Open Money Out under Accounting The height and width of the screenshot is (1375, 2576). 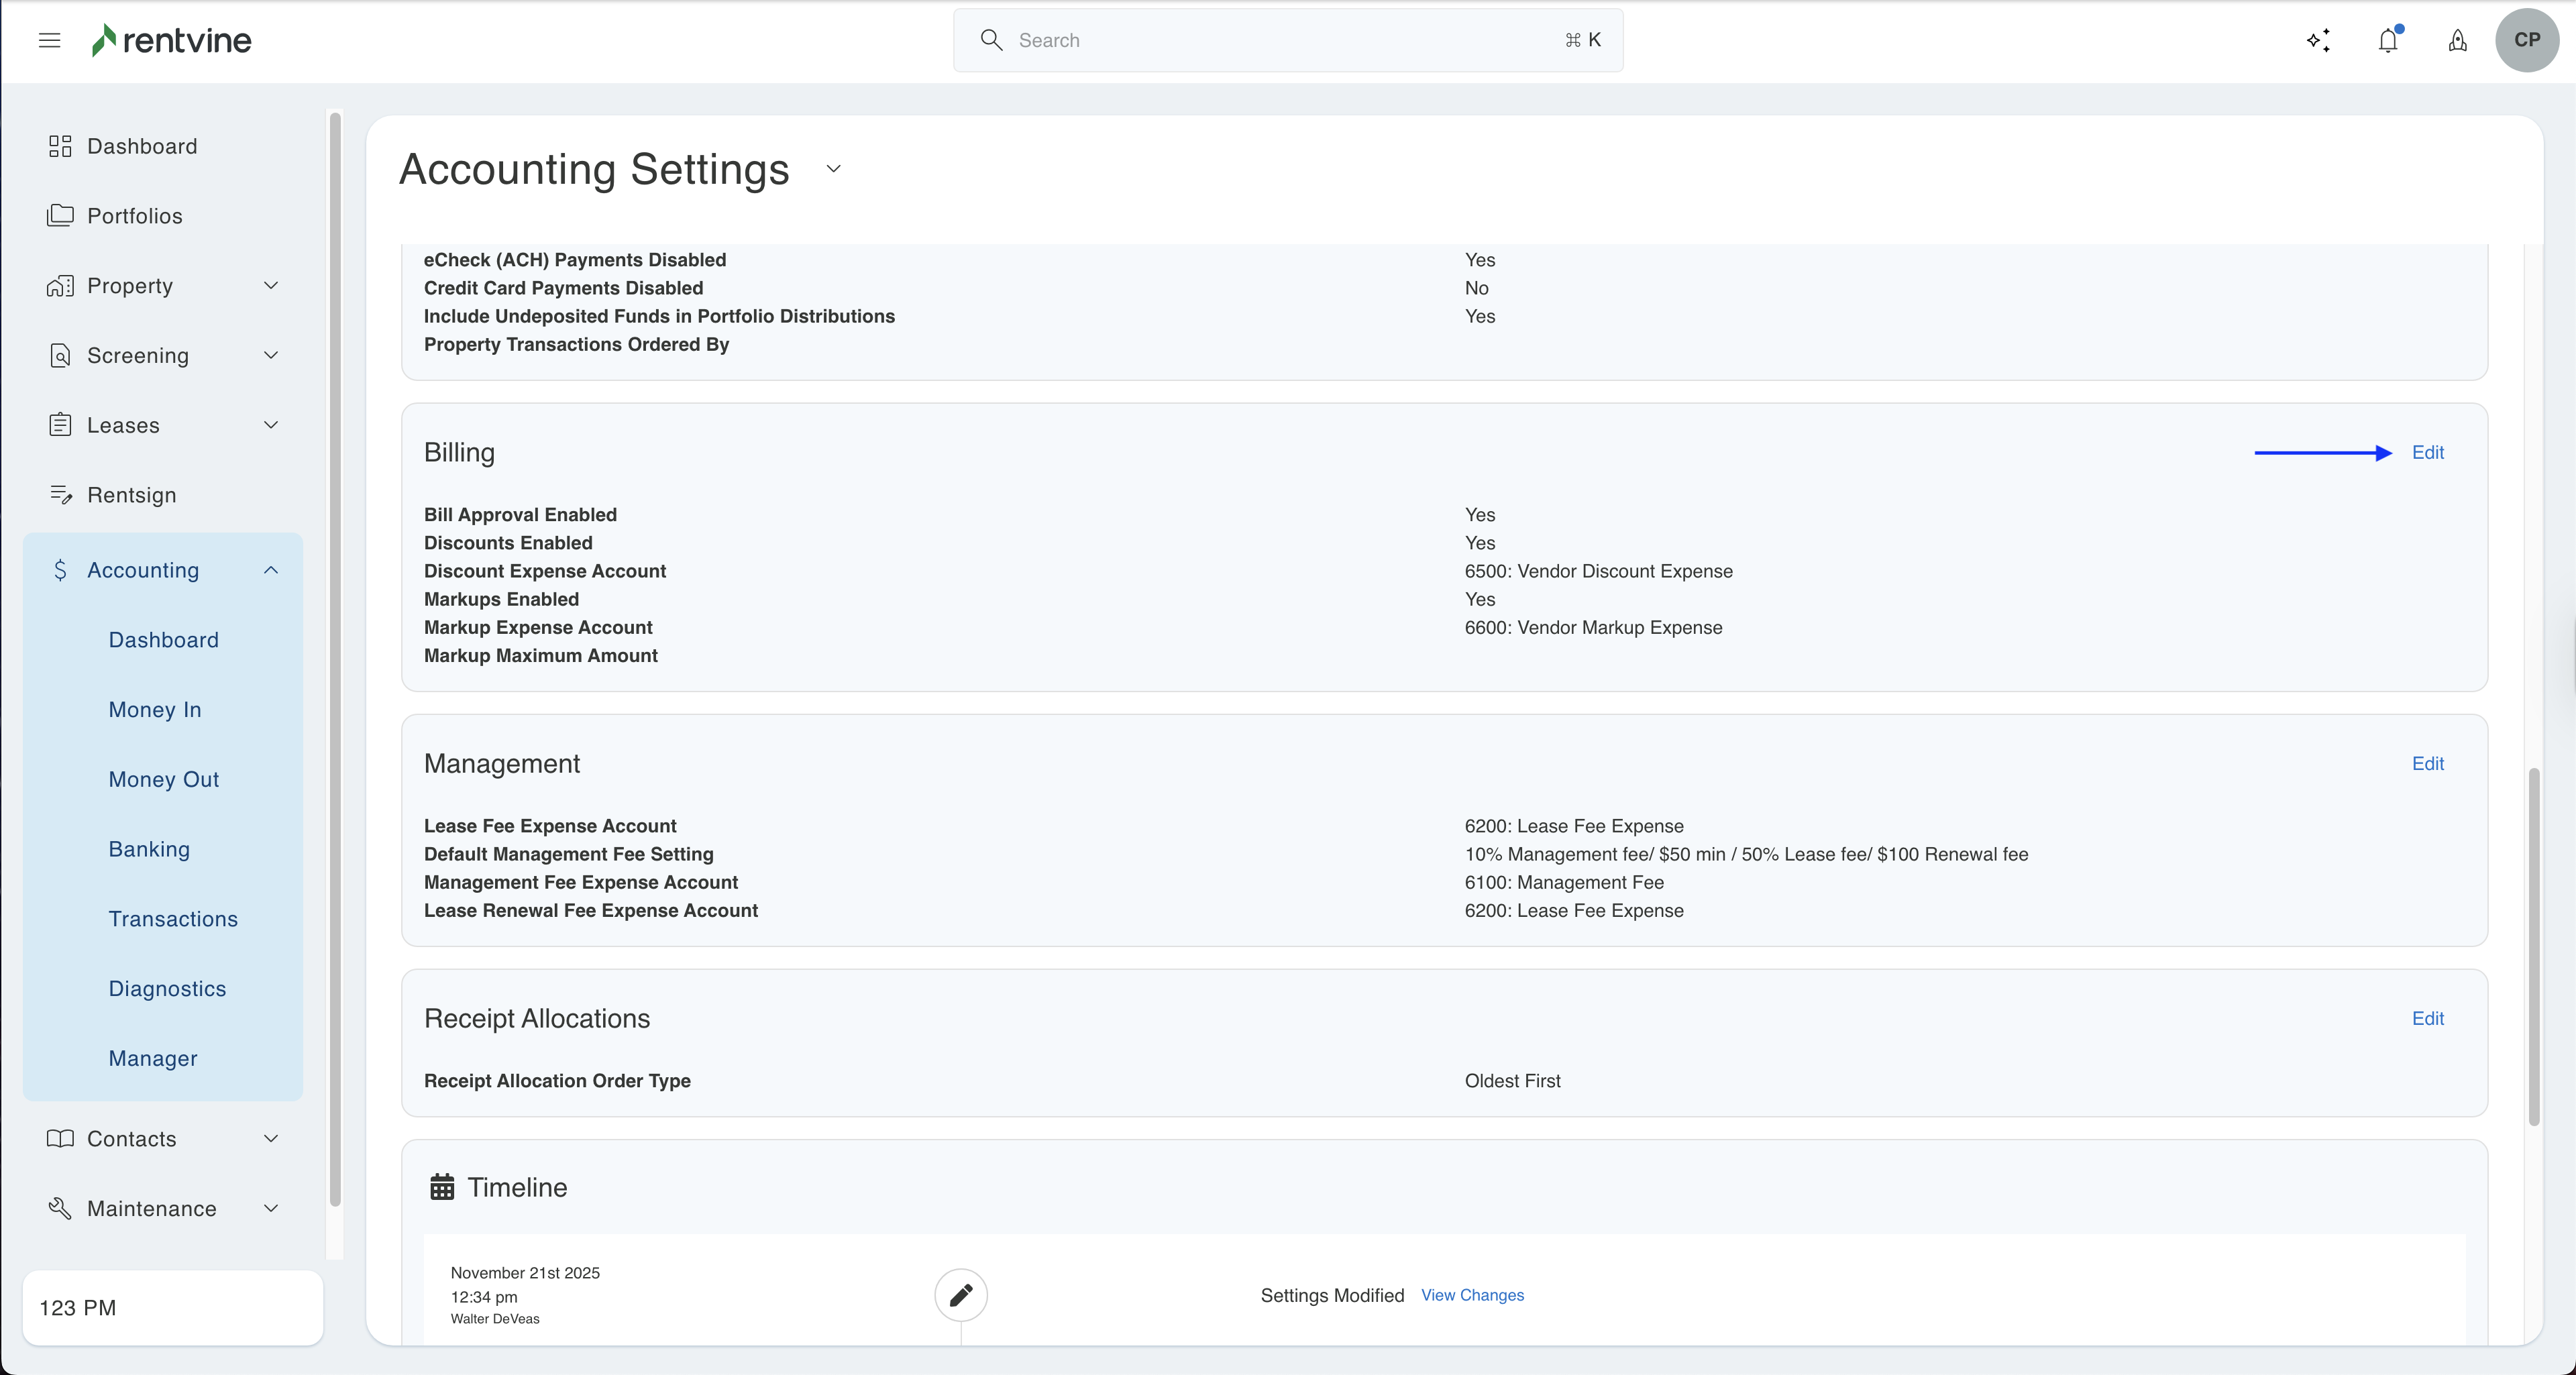[x=163, y=779]
